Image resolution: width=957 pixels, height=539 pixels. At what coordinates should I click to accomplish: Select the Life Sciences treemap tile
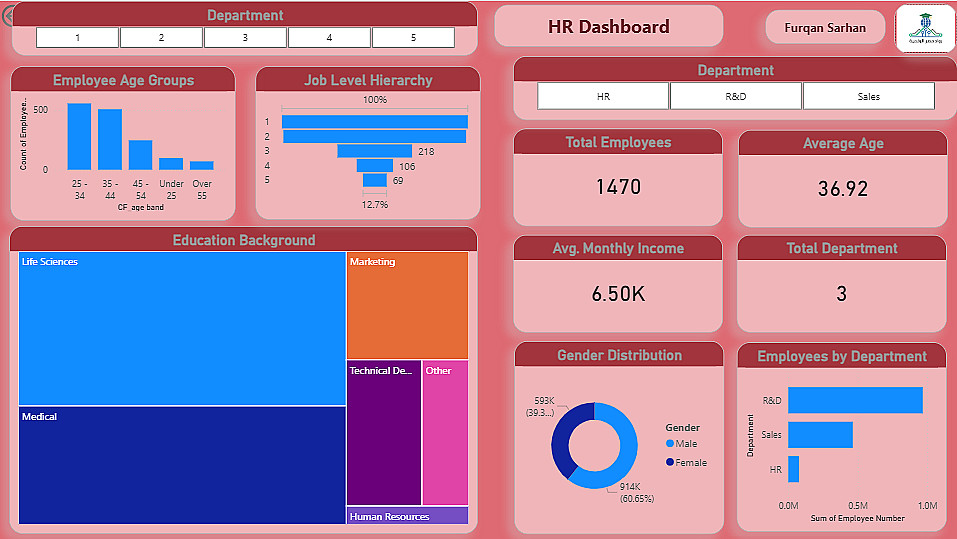coord(182,328)
